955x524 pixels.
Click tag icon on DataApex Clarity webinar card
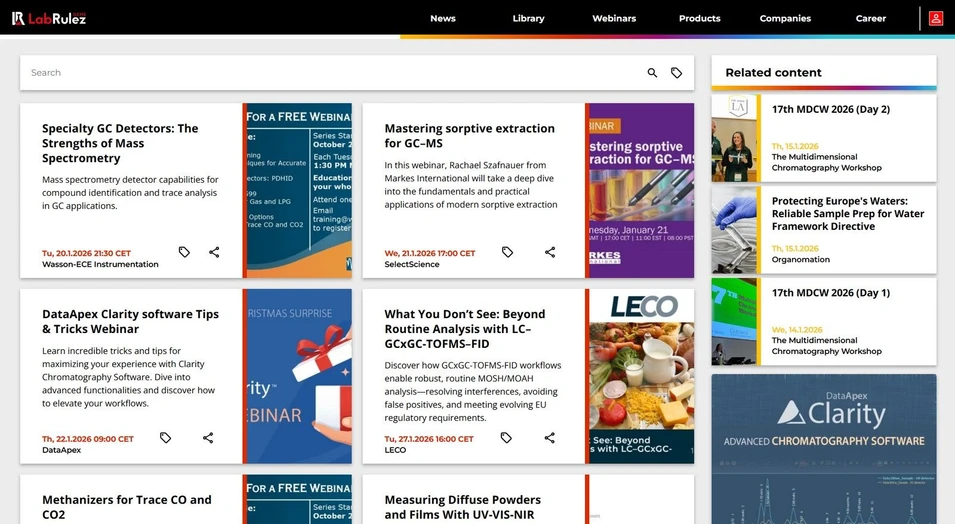[x=166, y=438]
